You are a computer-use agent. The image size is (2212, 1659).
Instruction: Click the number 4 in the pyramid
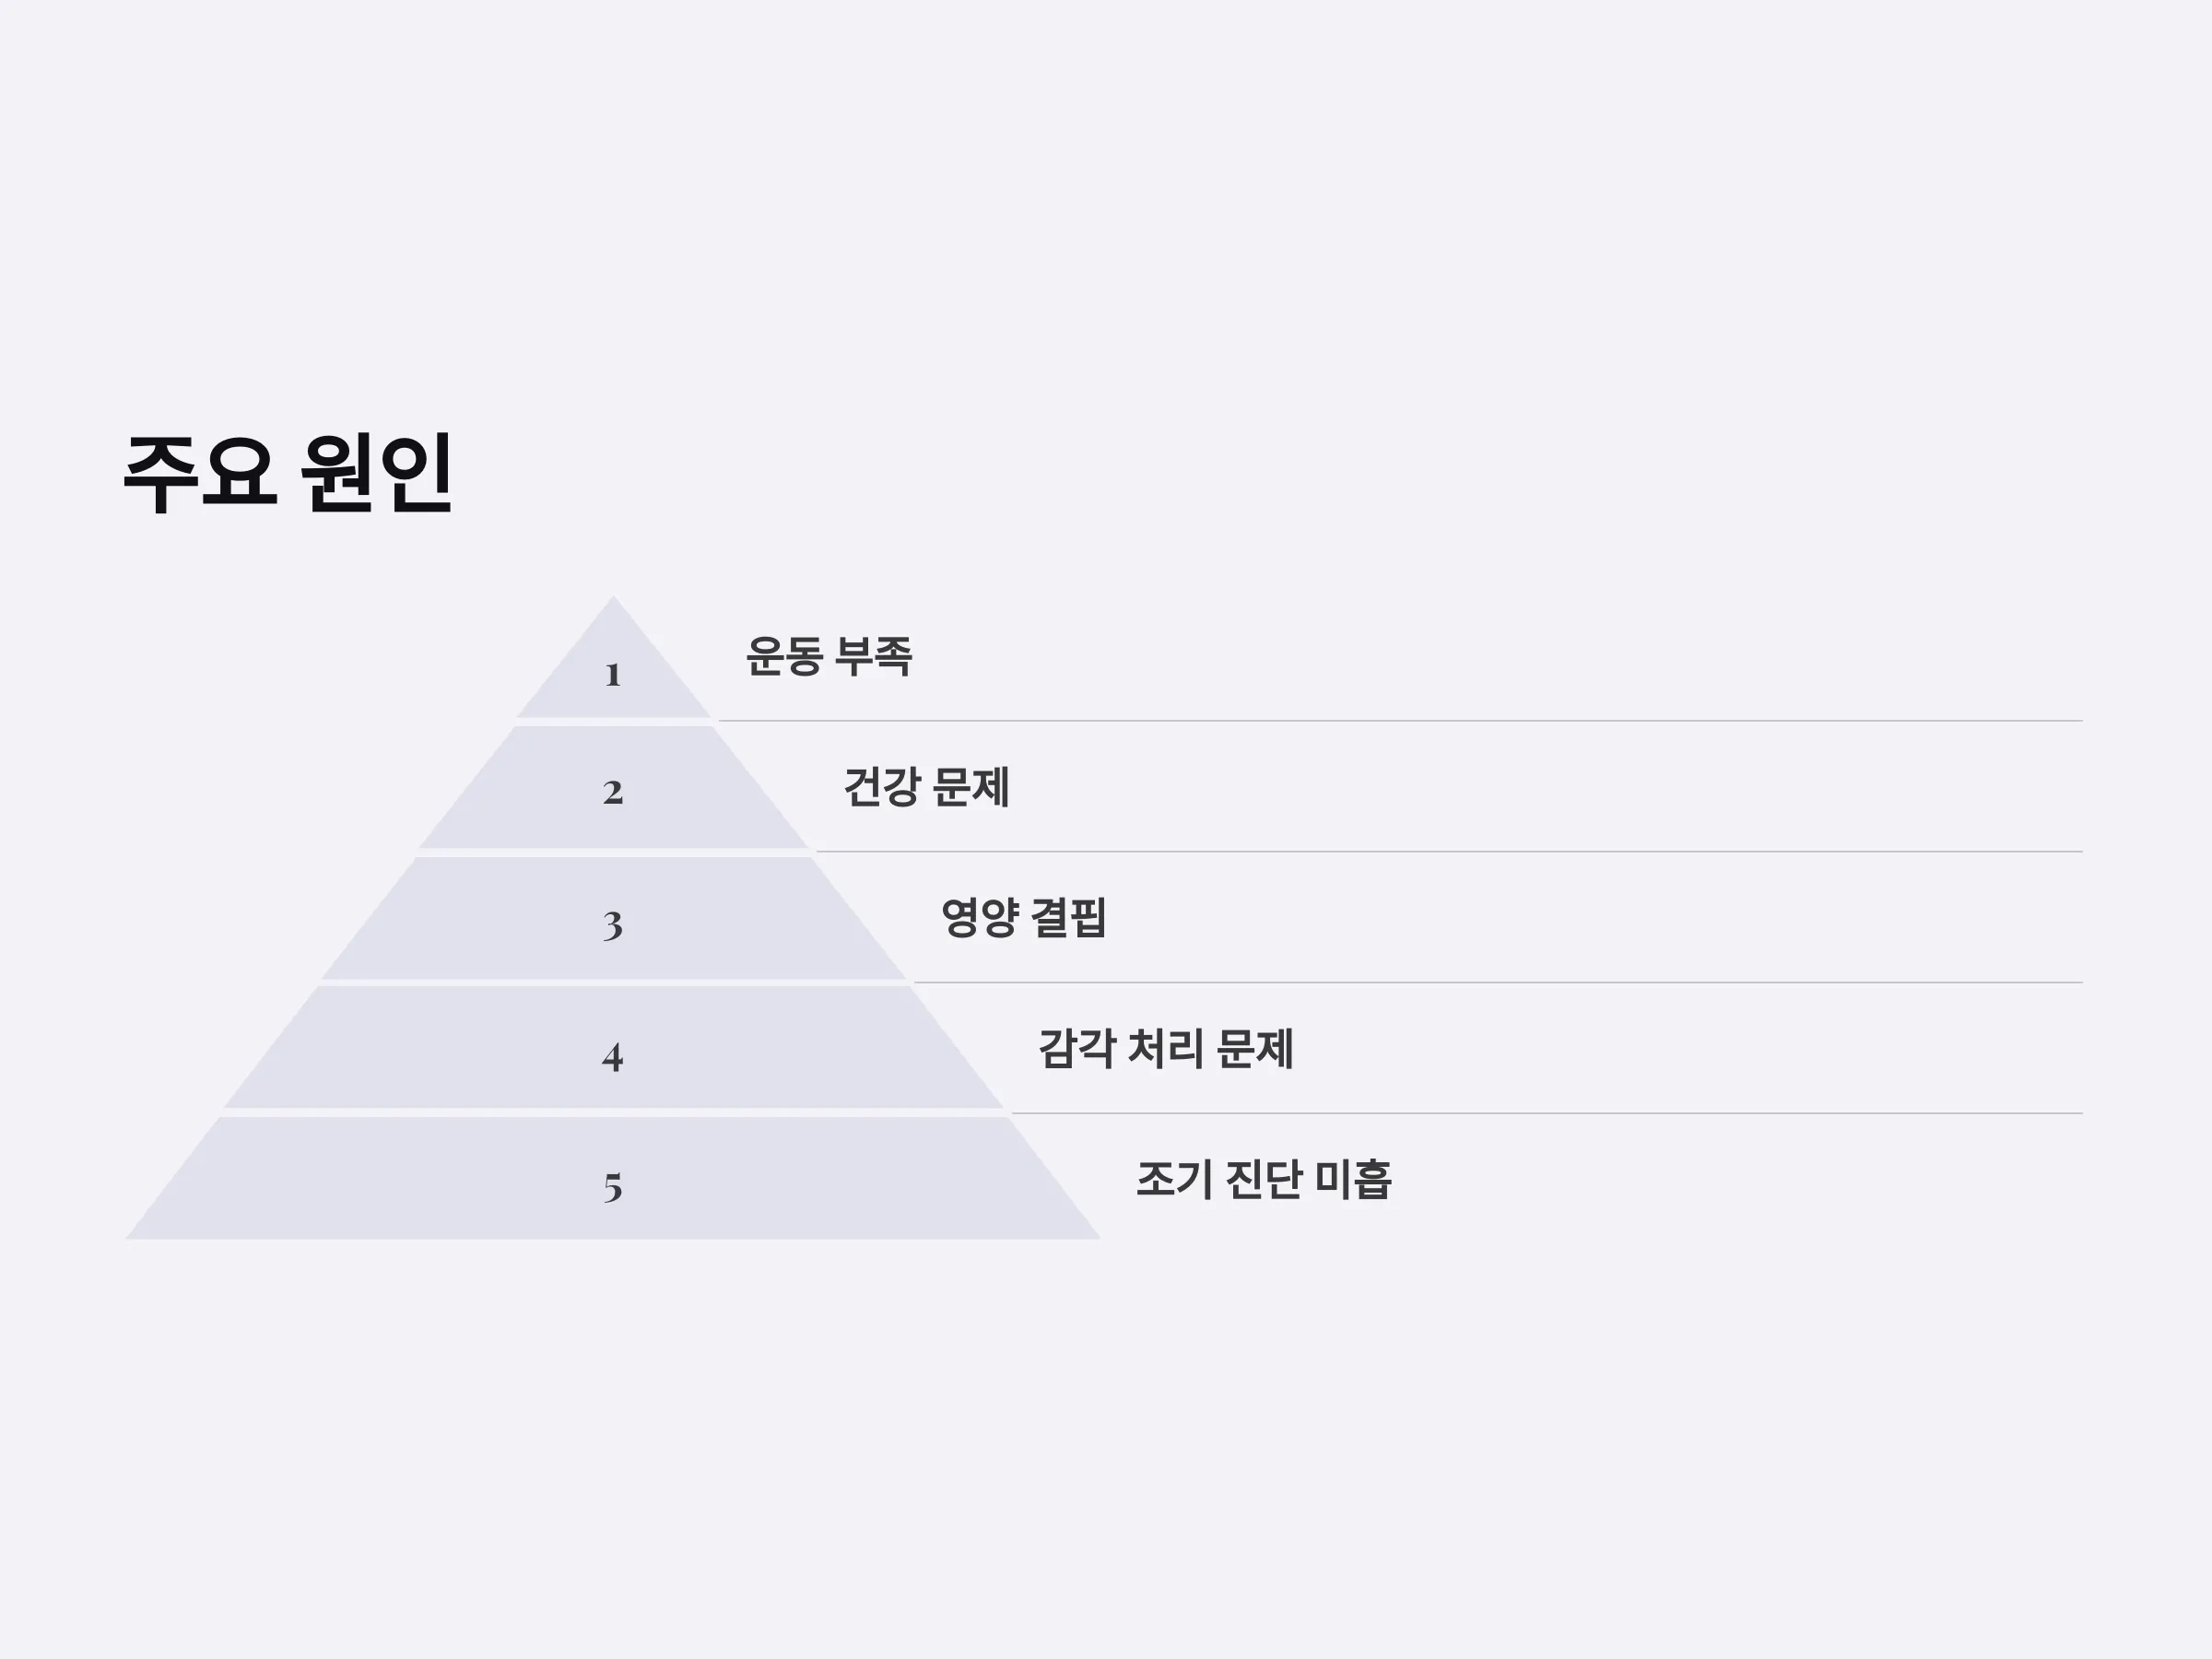tap(613, 1057)
